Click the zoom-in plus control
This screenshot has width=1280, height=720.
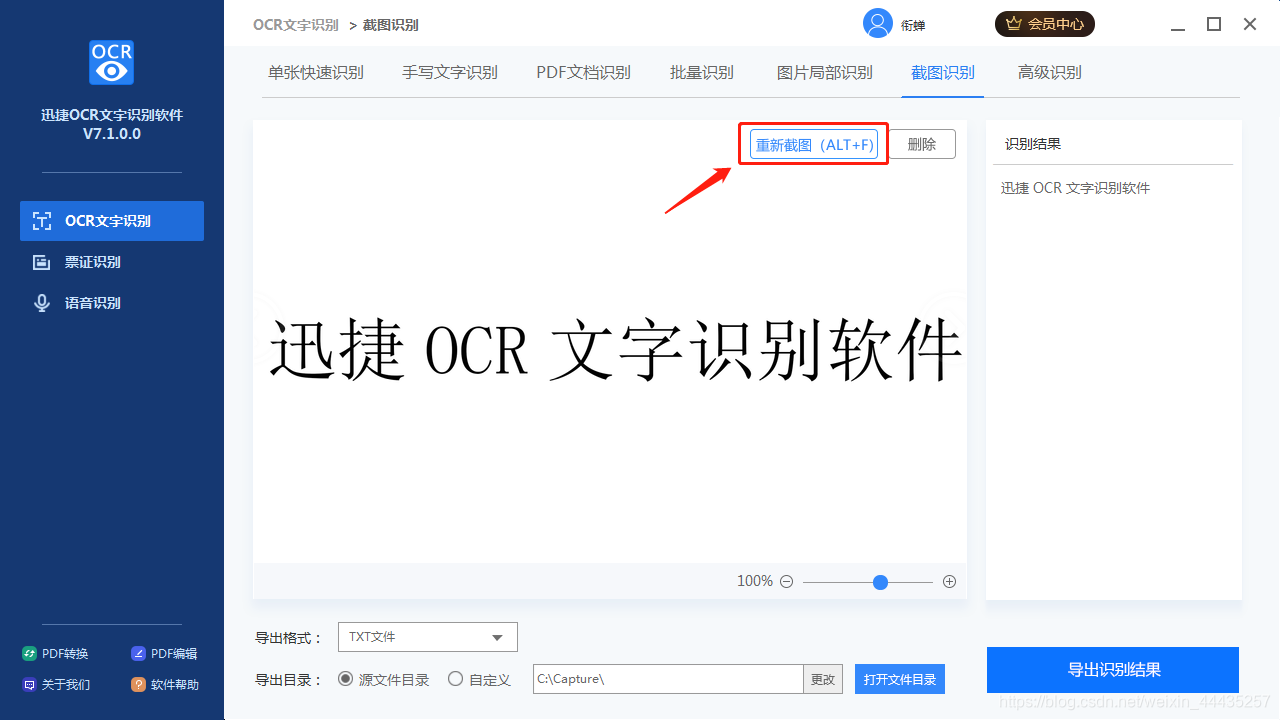tap(948, 581)
